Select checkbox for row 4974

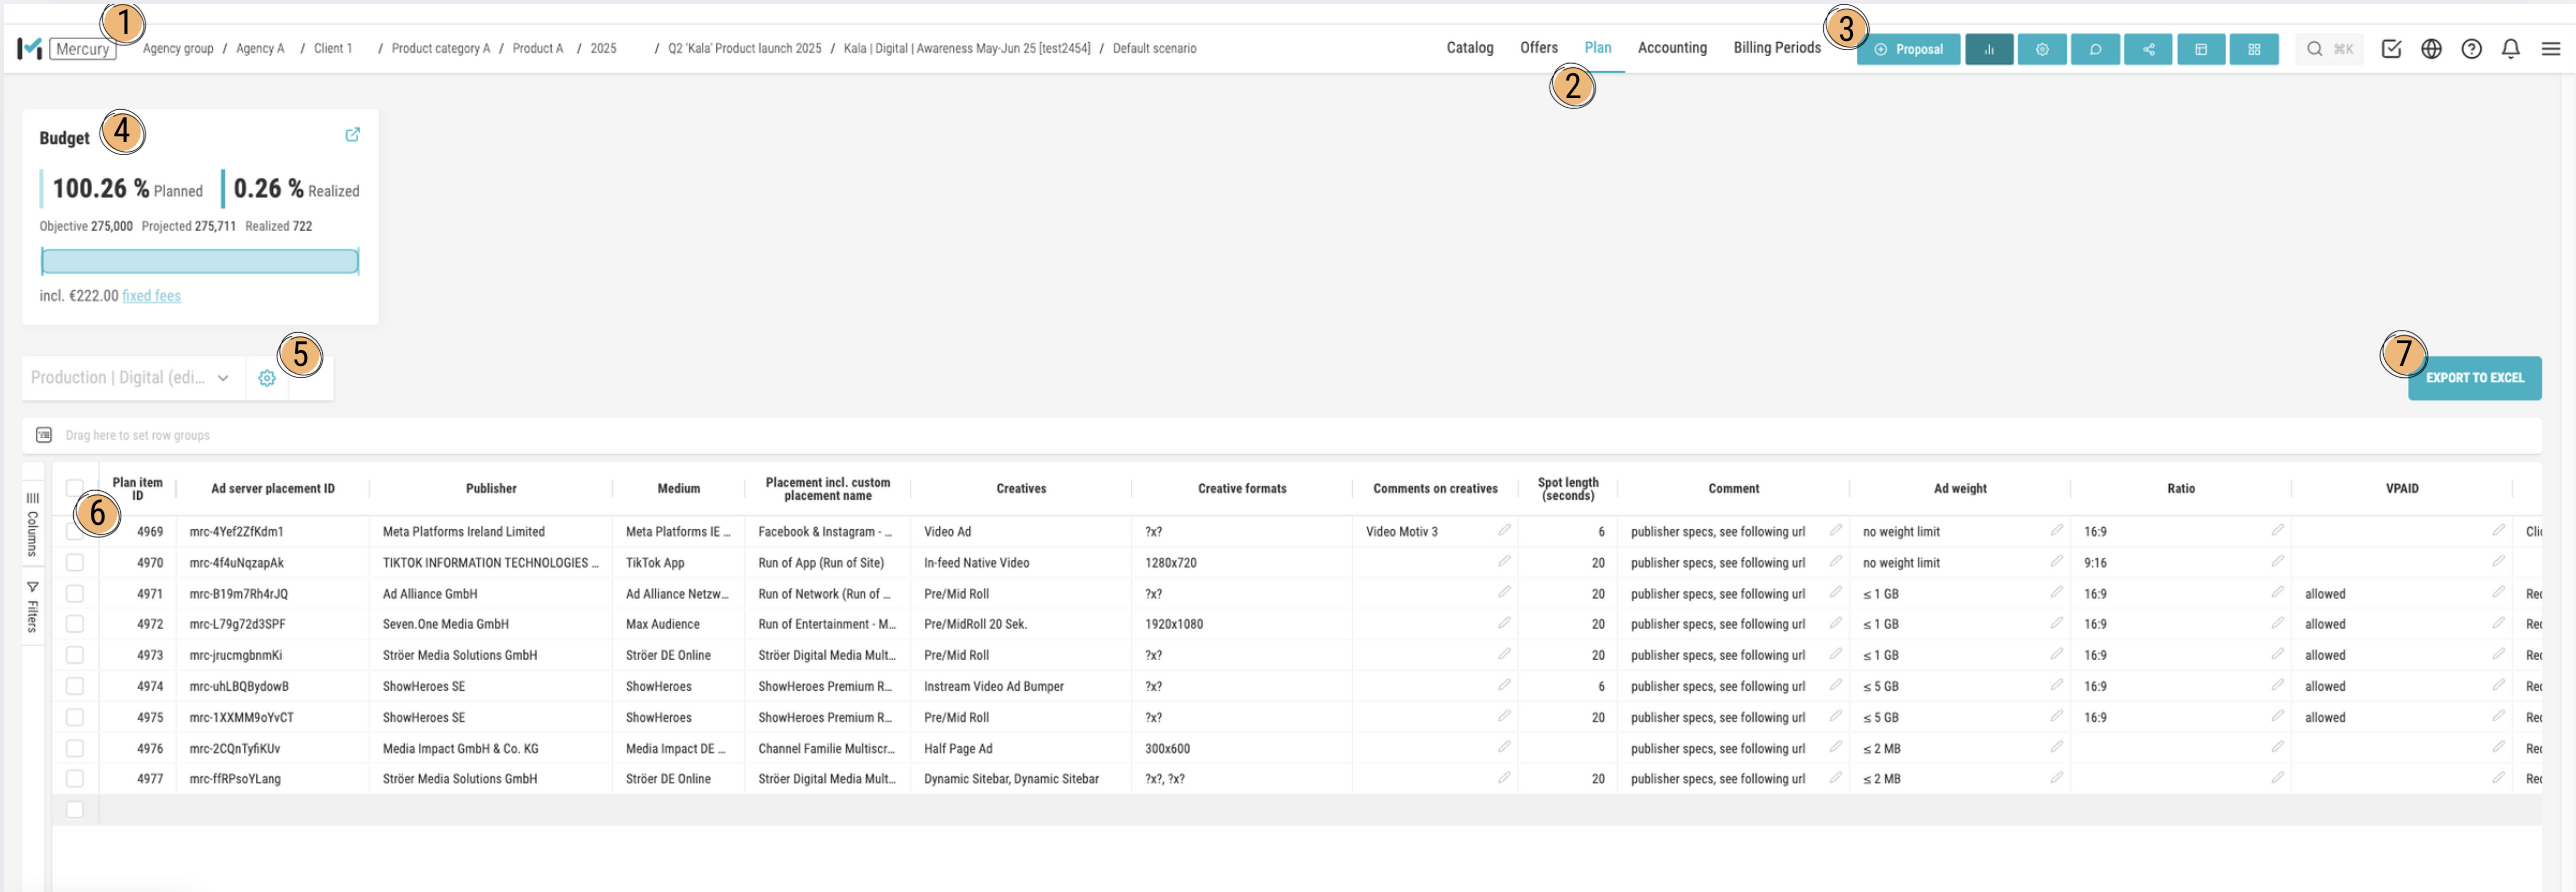(74, 686)
